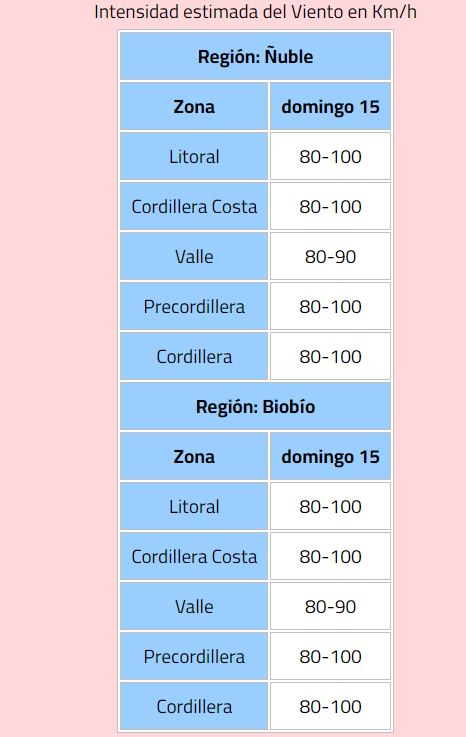Screen dimensions: 466x737
Task: Click Cordillera Costa in the Biobío table
Action: [x=194, y=557]
